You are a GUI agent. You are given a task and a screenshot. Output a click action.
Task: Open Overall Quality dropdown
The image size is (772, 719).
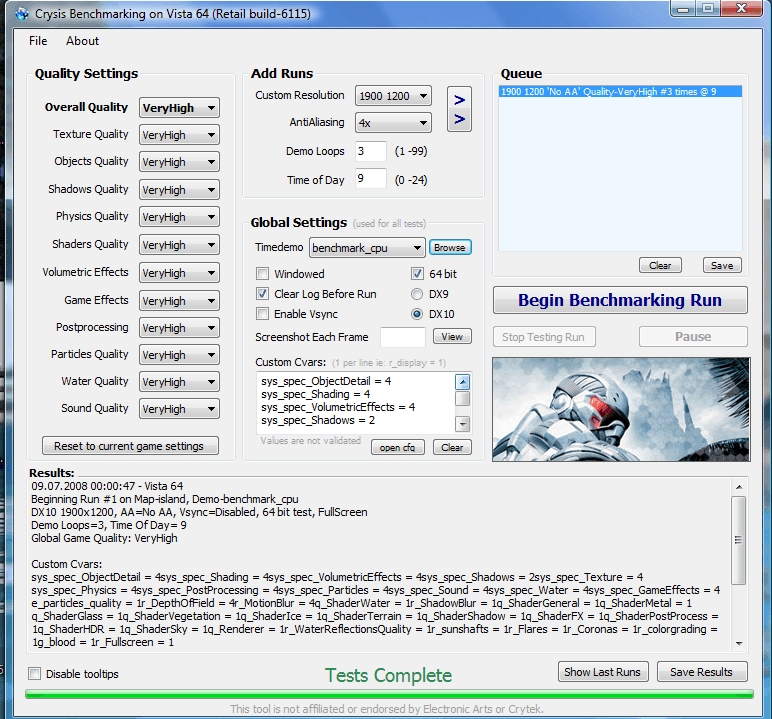[x=179, y=108]
